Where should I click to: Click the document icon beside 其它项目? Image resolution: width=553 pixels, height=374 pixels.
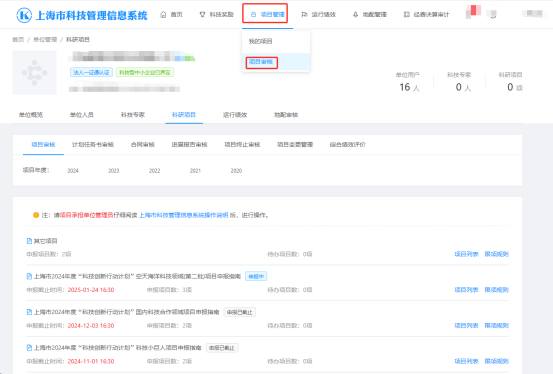29,241
